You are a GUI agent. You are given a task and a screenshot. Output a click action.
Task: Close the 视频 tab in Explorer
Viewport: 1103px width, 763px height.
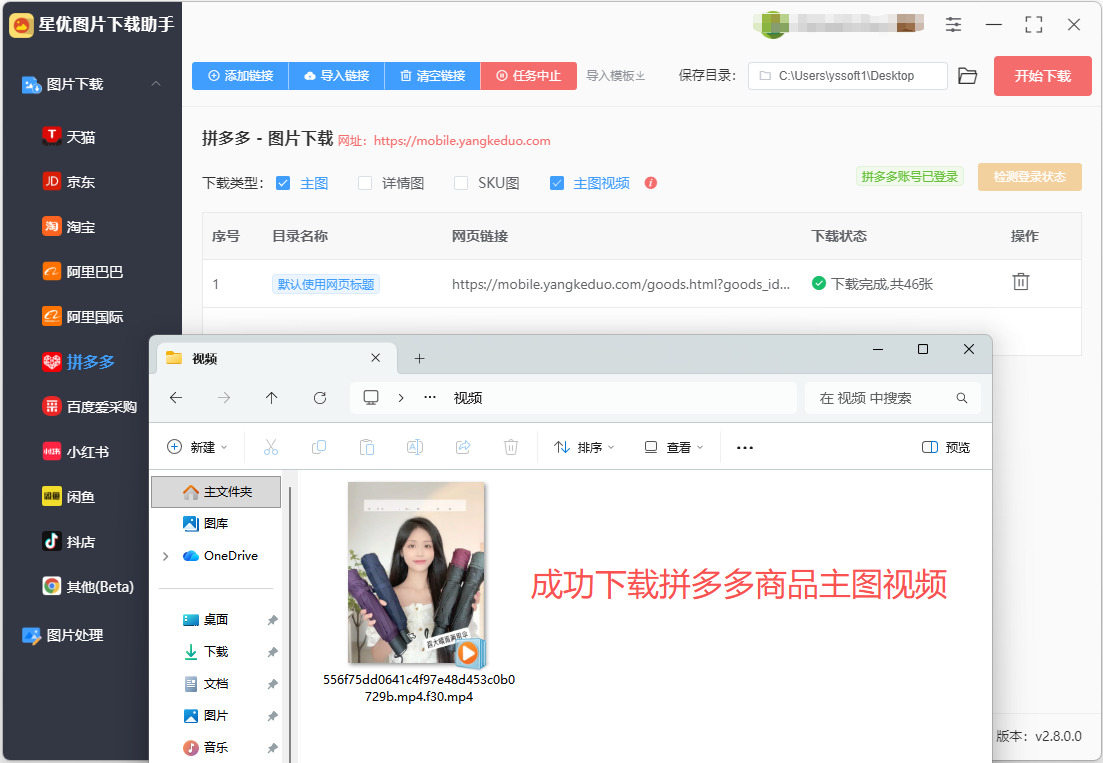pyautogui.click(x=376, y=358)
